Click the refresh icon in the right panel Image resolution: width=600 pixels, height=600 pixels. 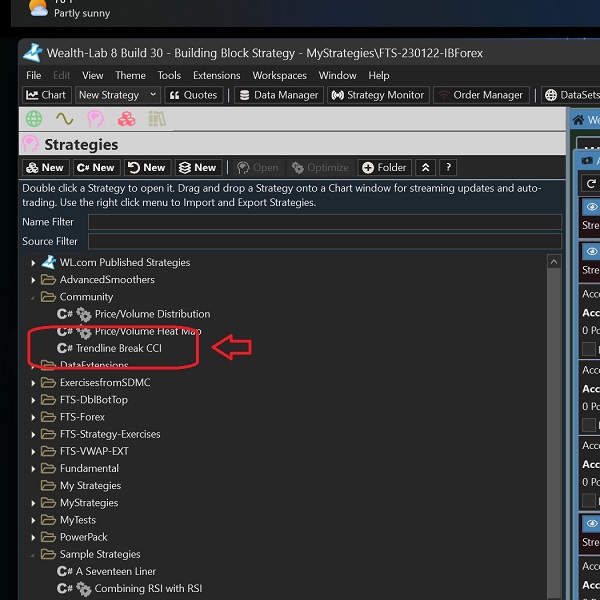(x=591, y=184)
